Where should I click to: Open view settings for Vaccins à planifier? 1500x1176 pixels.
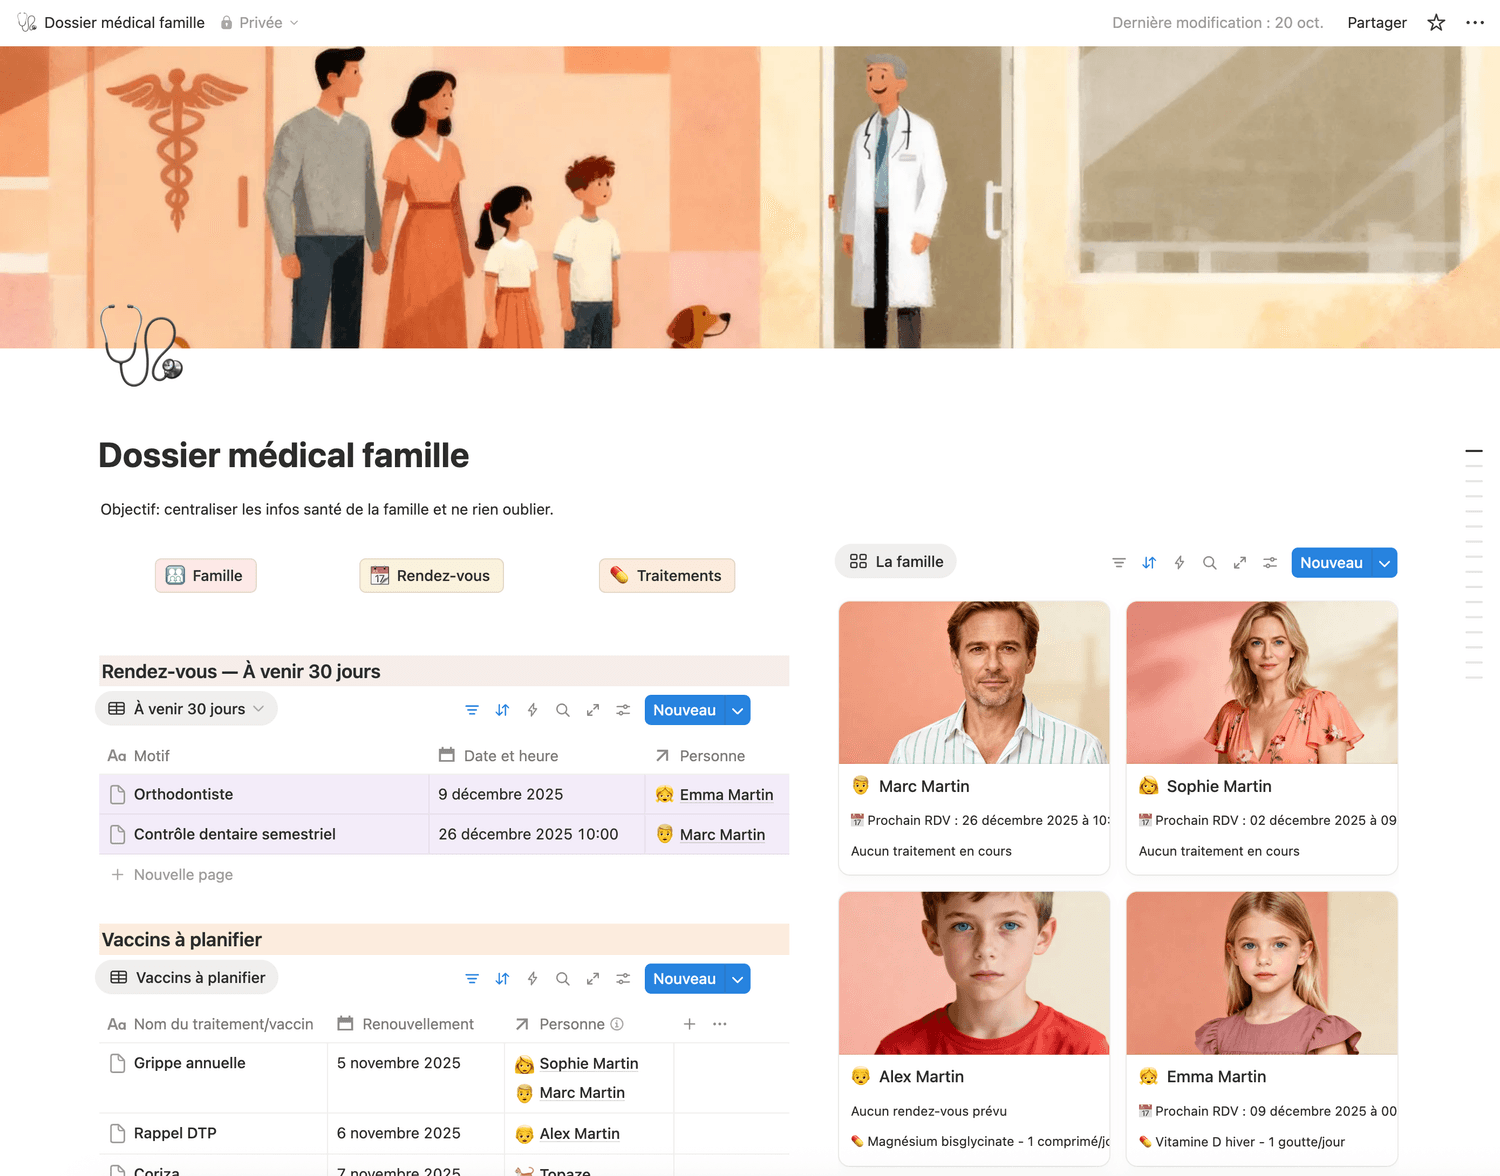[623, 979]
